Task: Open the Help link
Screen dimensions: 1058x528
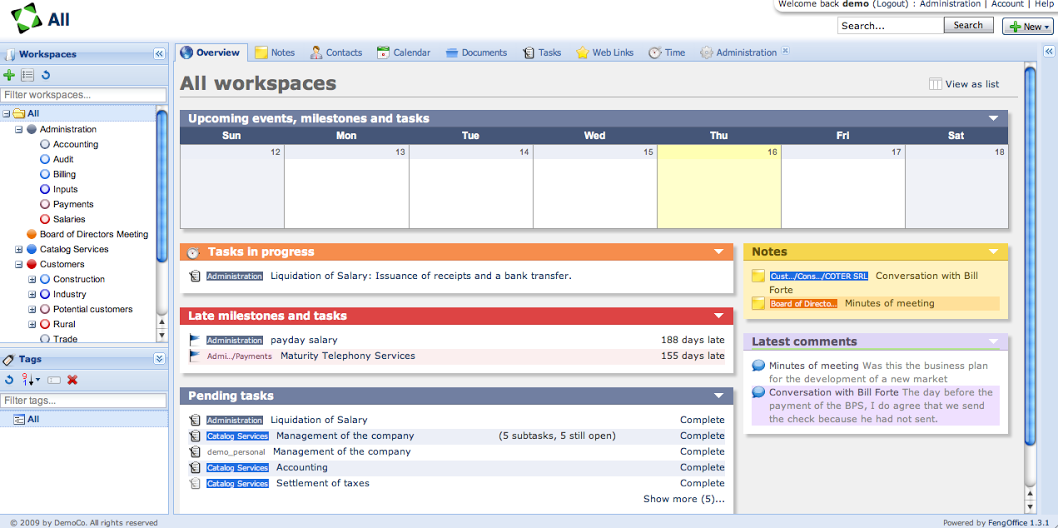Action: [1043, 4]
